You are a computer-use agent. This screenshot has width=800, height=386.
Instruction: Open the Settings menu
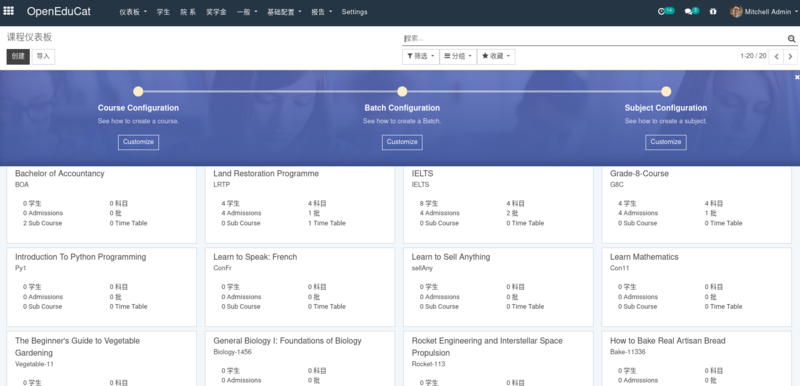click(x=354, y=12)
